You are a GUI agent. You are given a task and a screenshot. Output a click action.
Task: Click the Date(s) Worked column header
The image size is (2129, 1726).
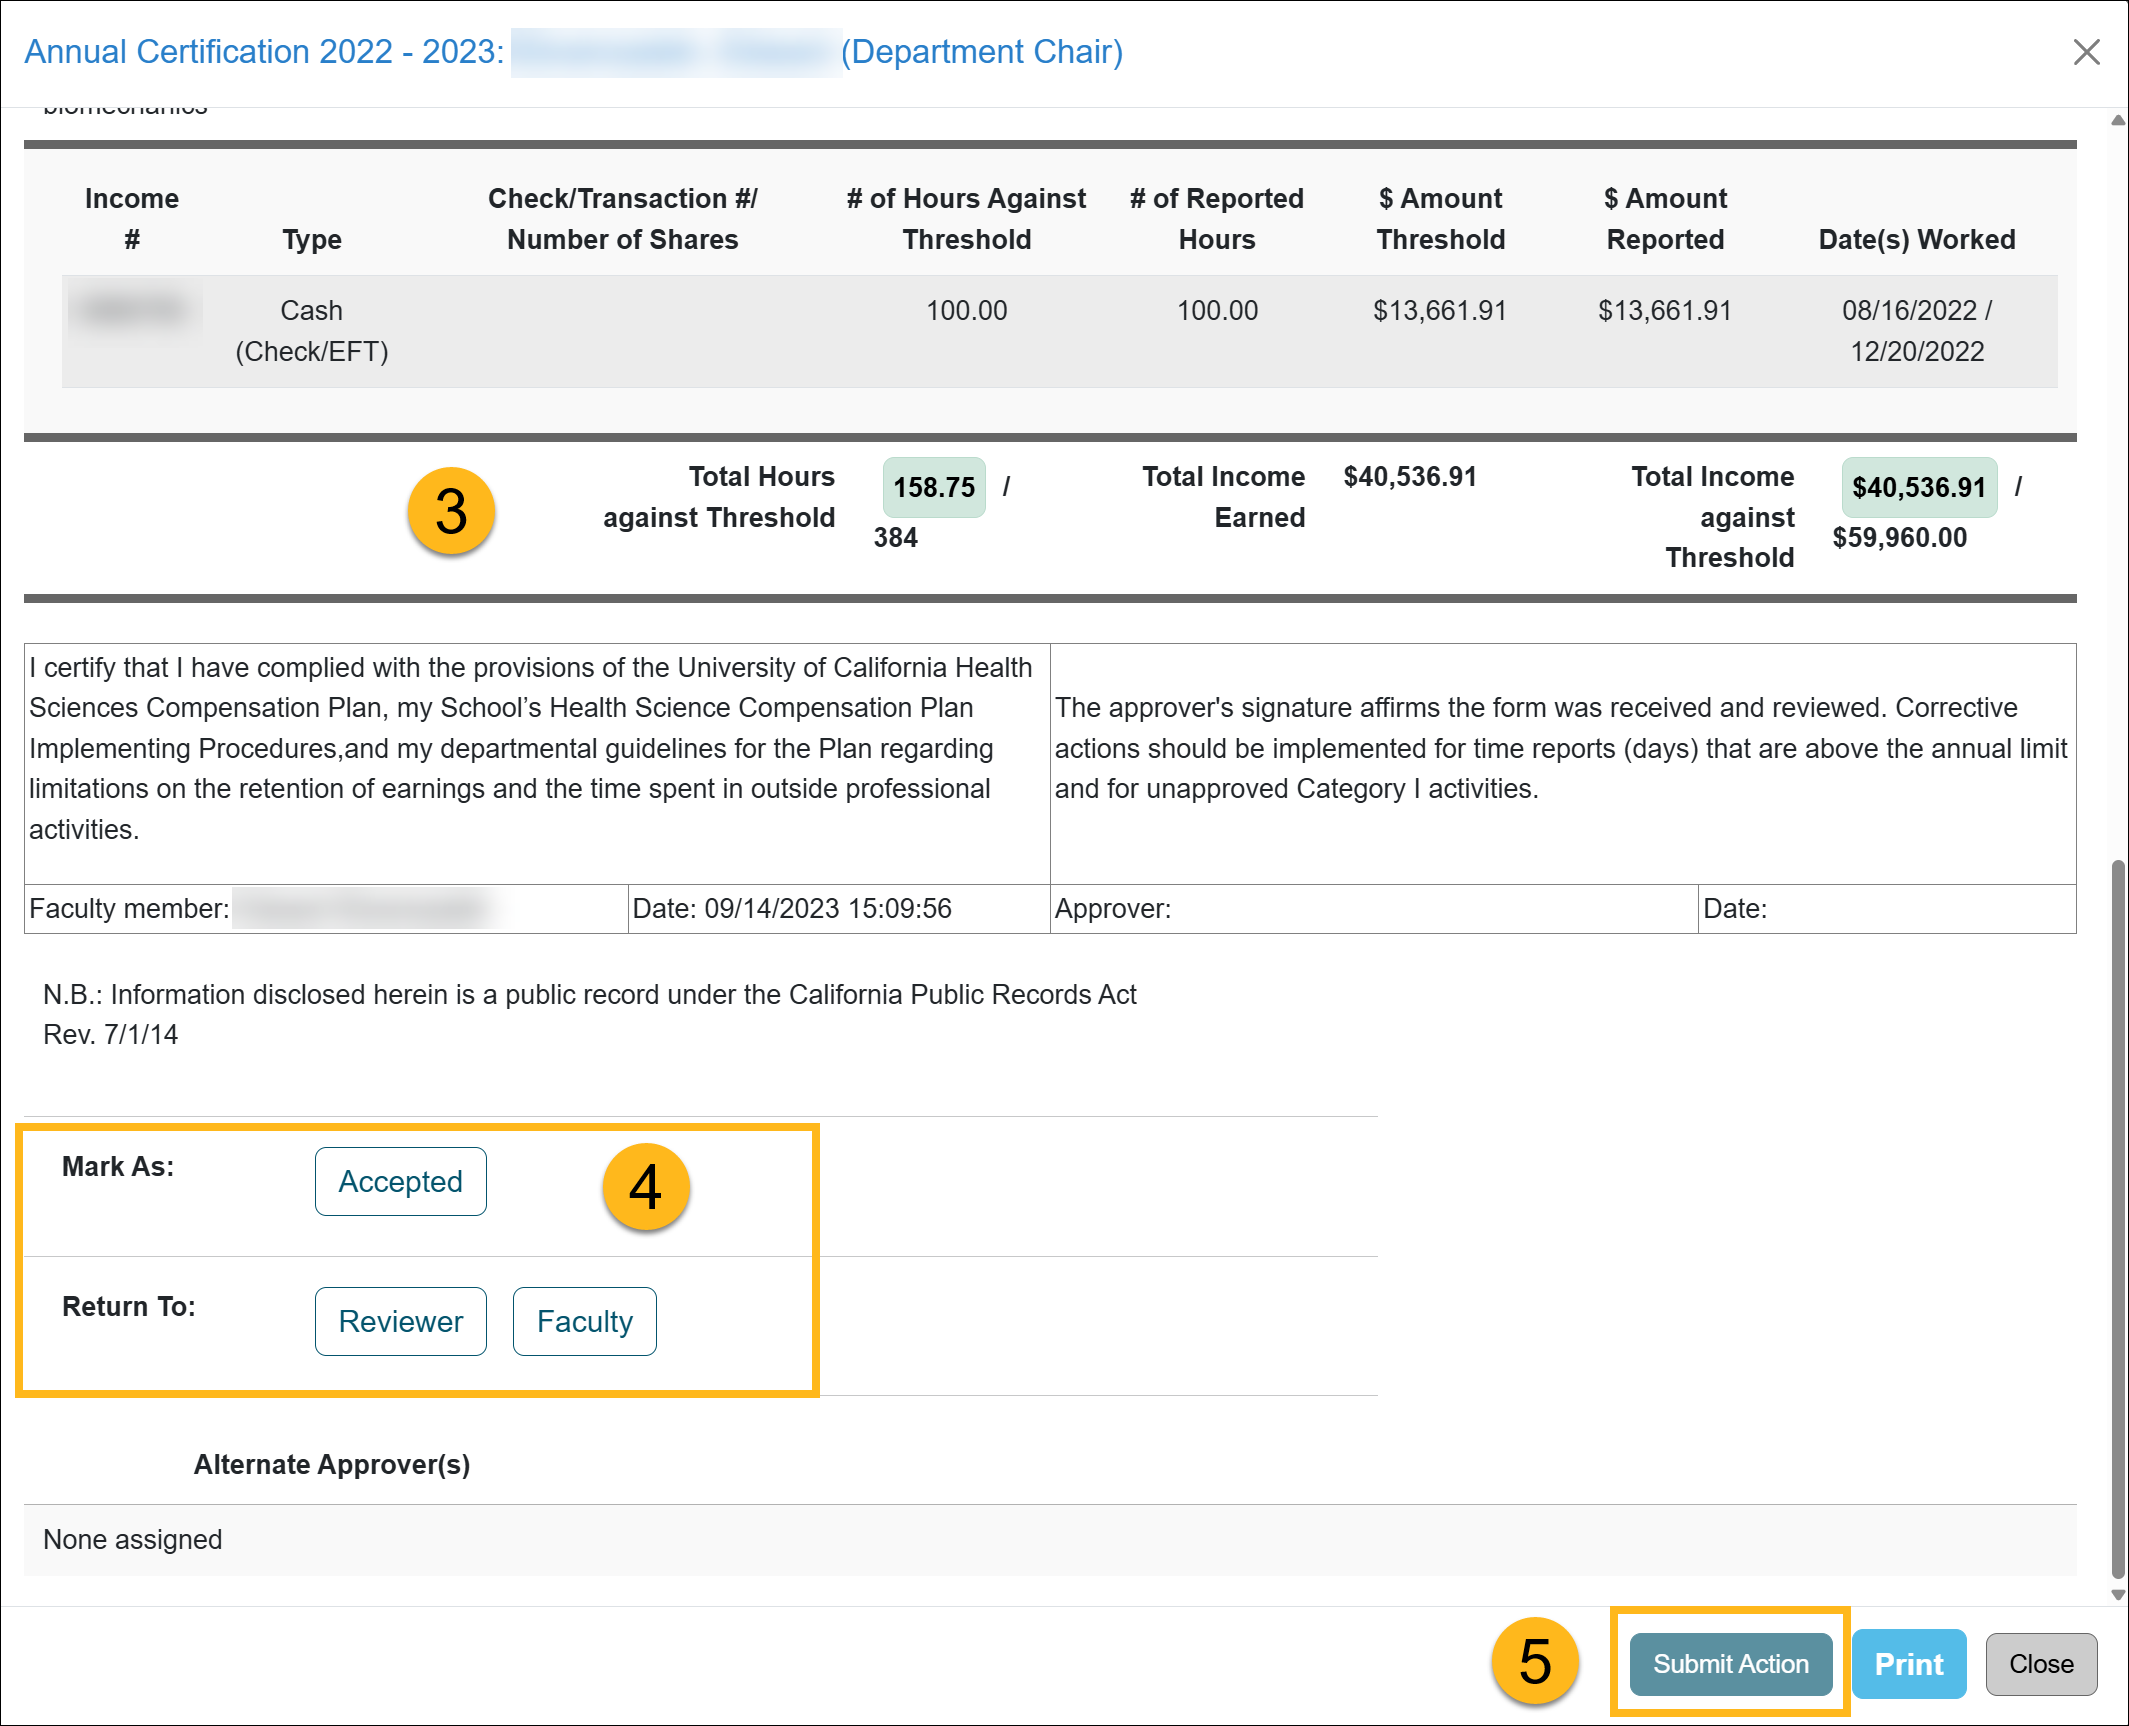[x=1916, y=239]
